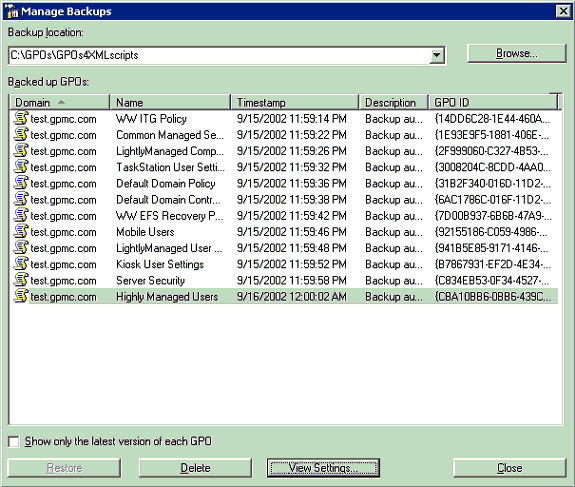Click GPO ID {31B2F340-016D-11D2-...
The width and height of the screenshot is (575, 487).
click(492, 183)
